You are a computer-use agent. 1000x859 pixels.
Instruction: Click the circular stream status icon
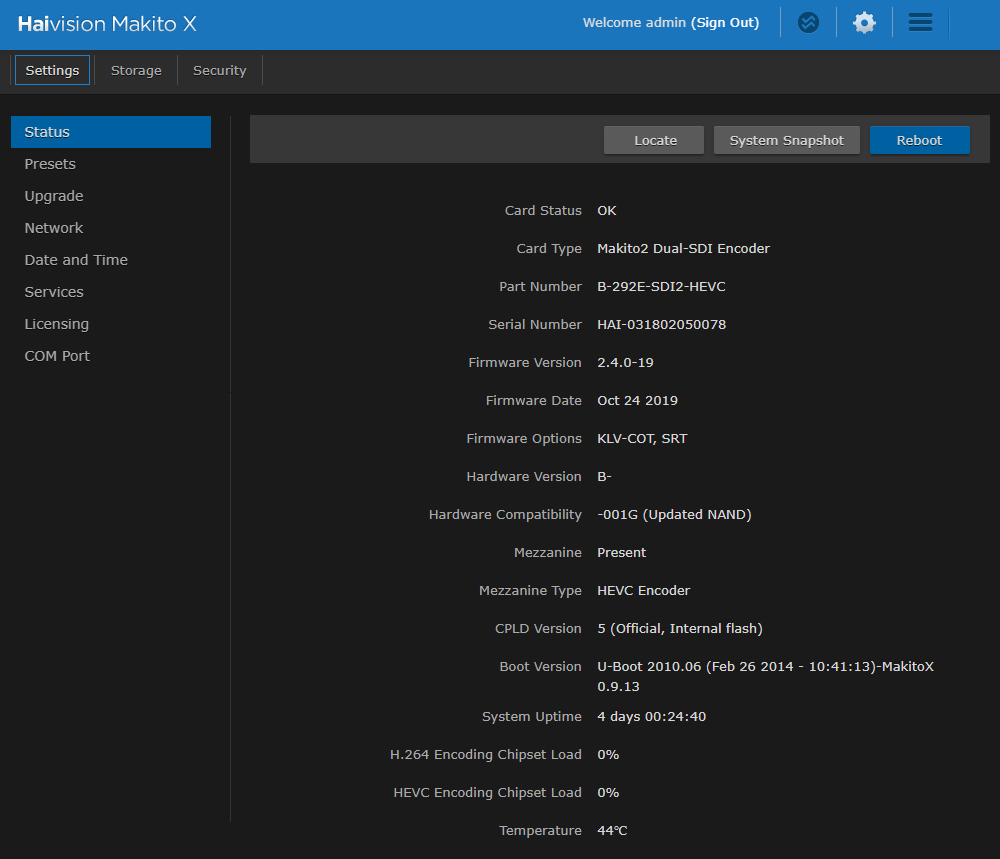point(808,22)
